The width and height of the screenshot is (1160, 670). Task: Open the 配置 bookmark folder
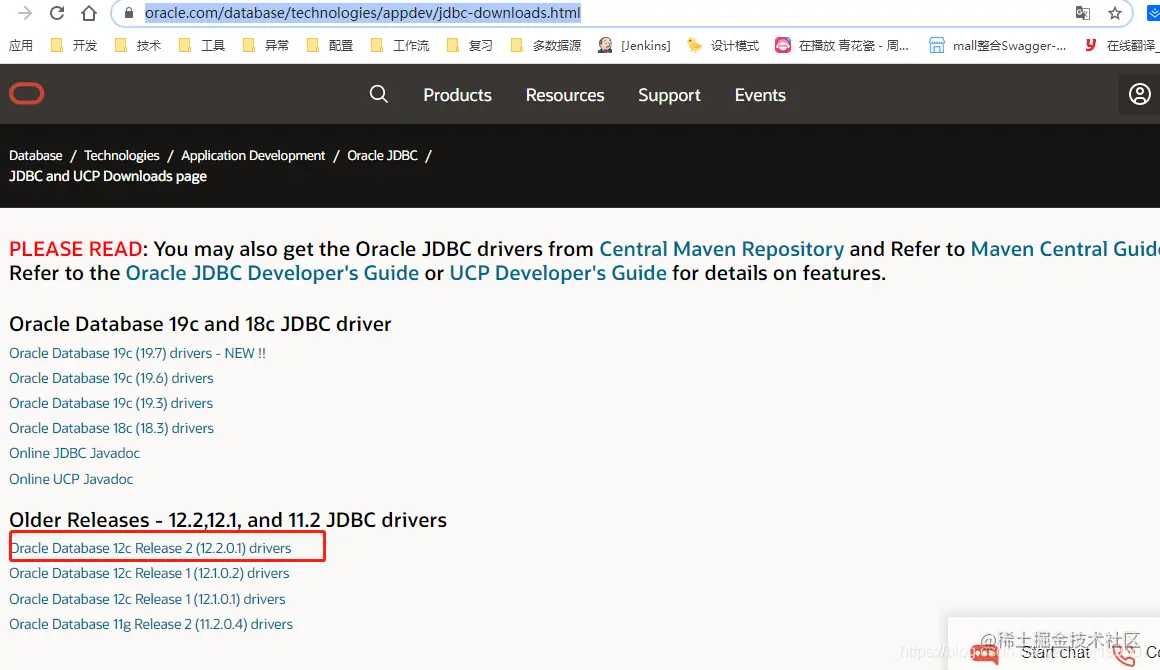click(x=330, y=46)
